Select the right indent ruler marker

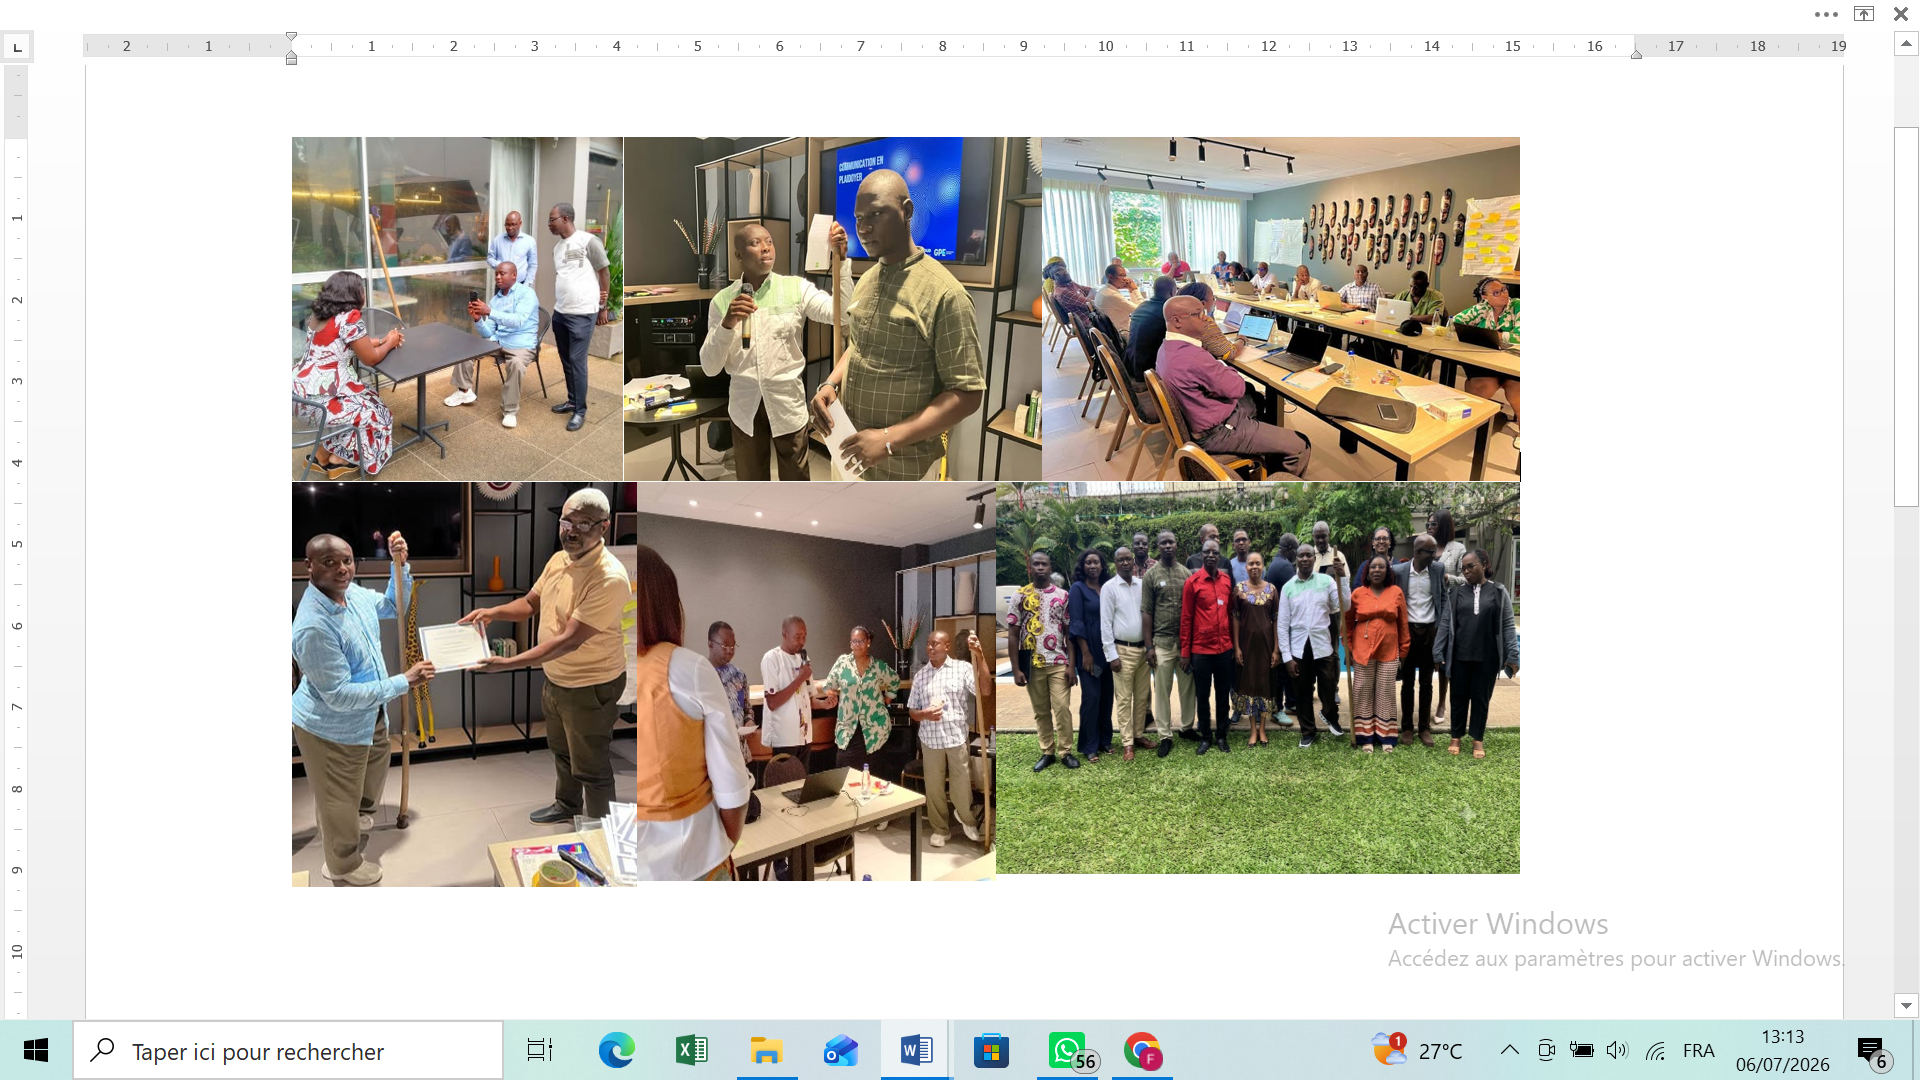(1636, 54)
